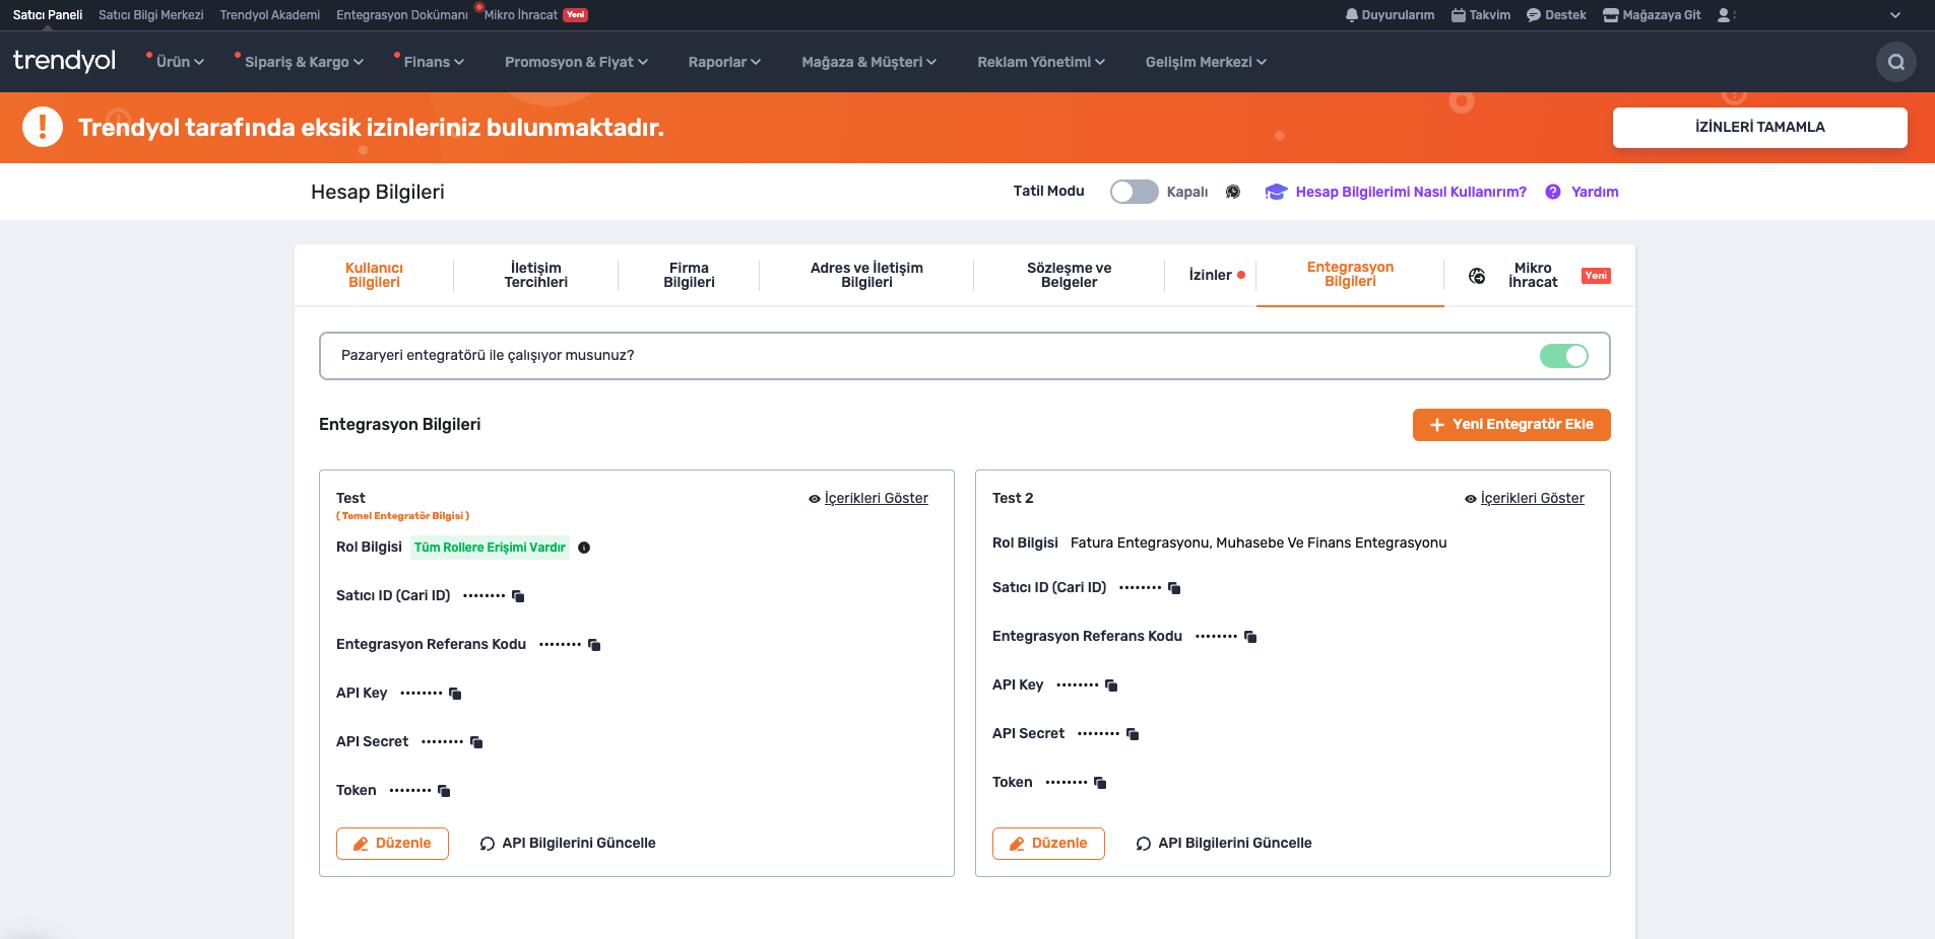
Task: Expand Finans menu
Action: (x=434, y=62)
